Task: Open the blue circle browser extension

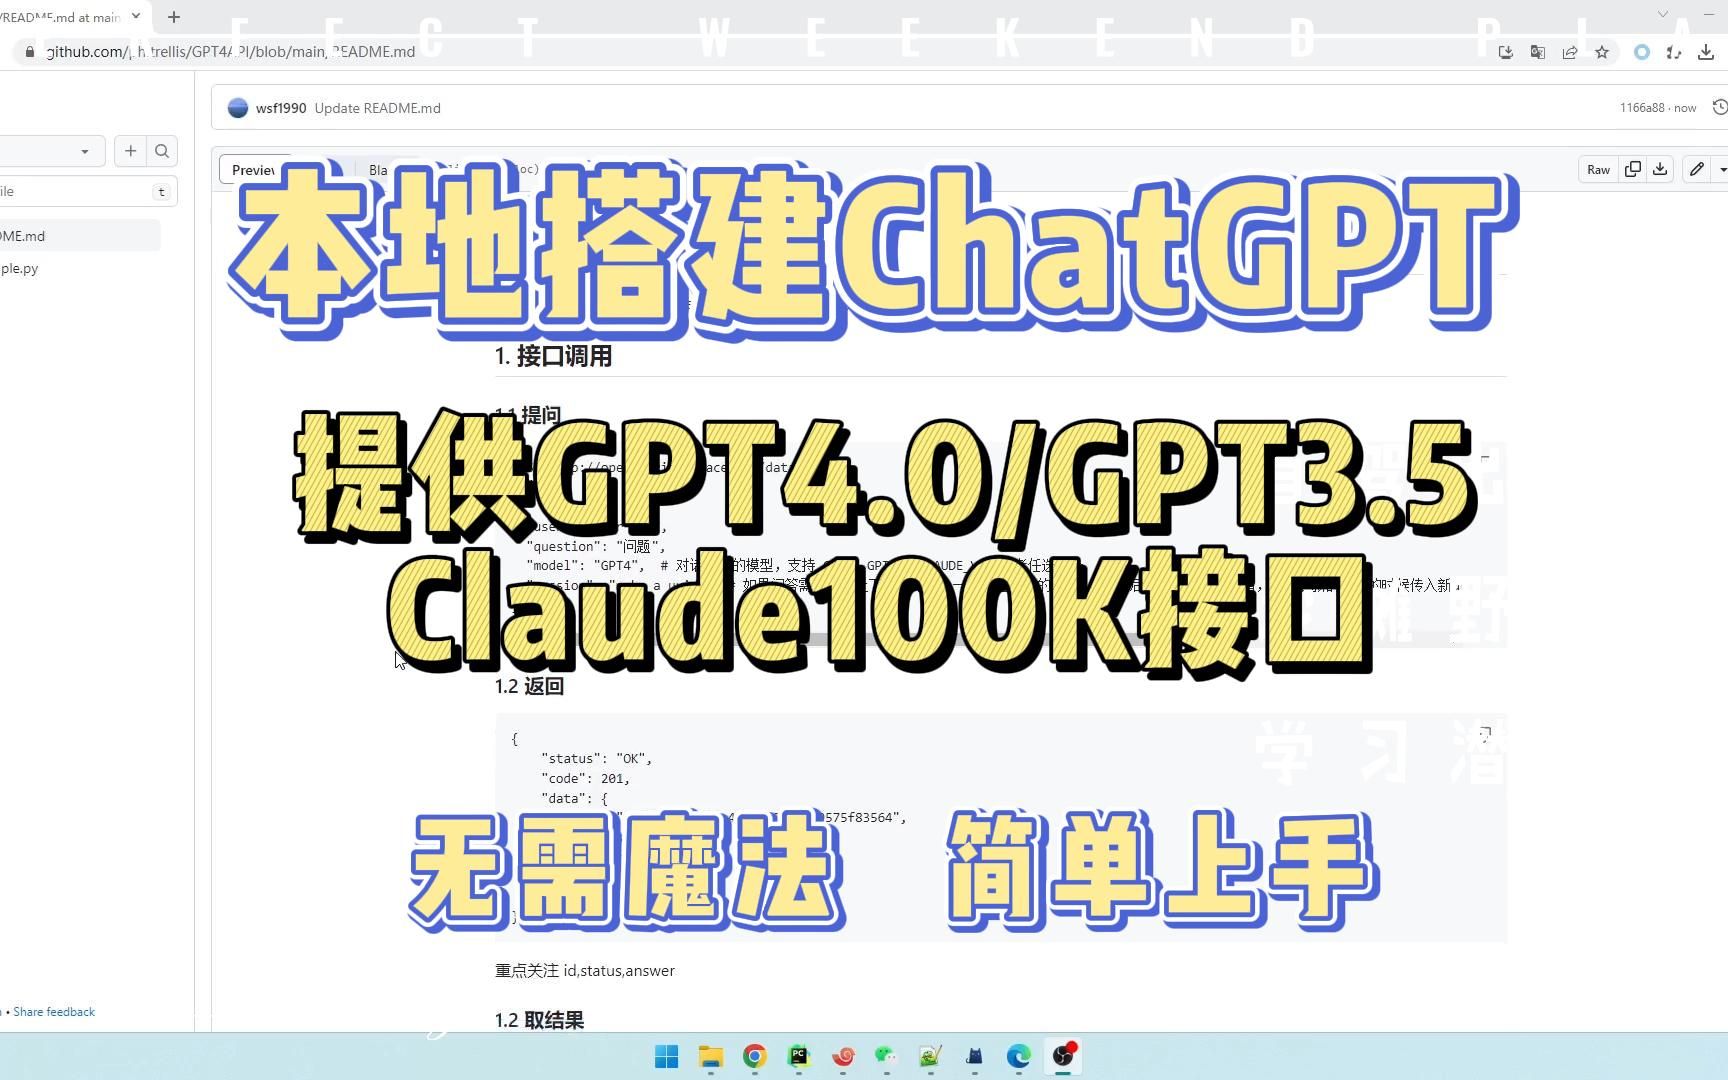Action: click(x=1641, y=52)
